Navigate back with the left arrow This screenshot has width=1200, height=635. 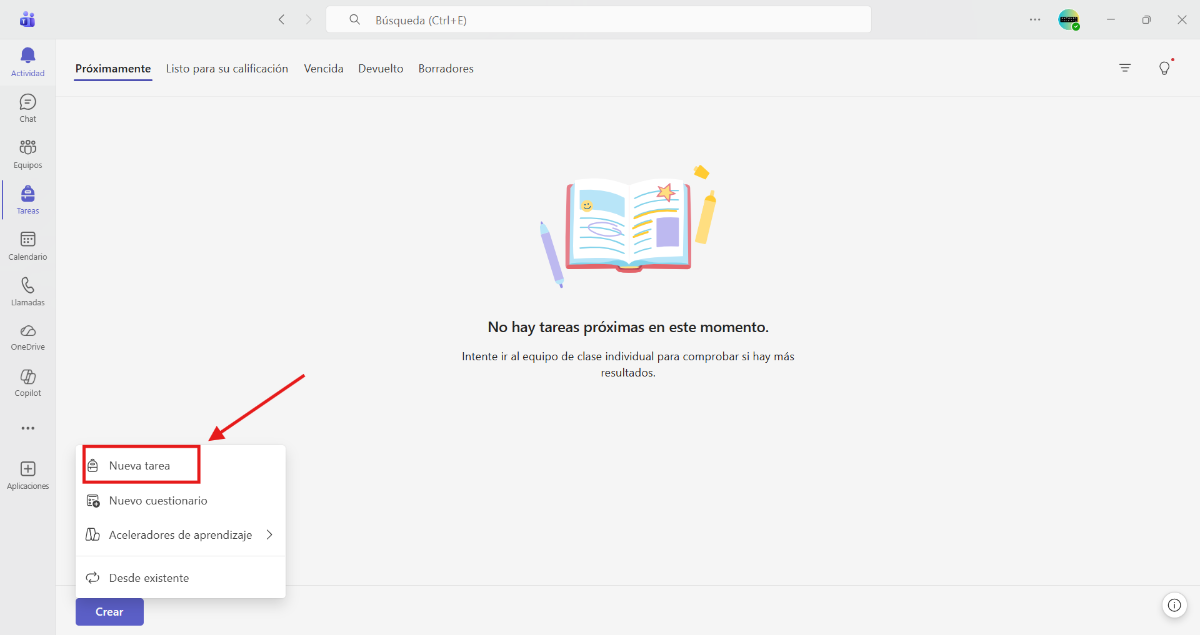[281, 19]
